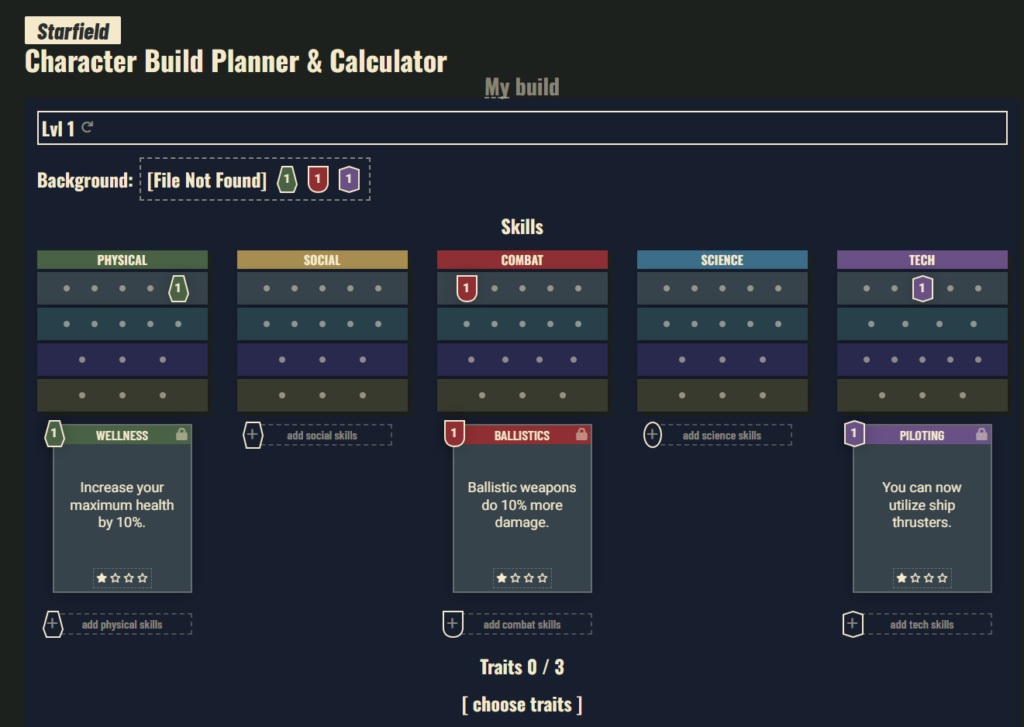Toggle the second star on the Ballistics card
1024x727 pixels.
[x=514, y=578]
